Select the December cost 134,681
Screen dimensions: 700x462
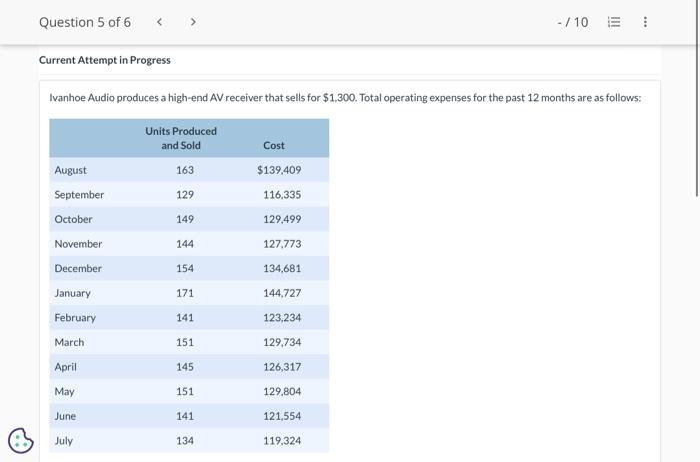[x=282, y=268]
